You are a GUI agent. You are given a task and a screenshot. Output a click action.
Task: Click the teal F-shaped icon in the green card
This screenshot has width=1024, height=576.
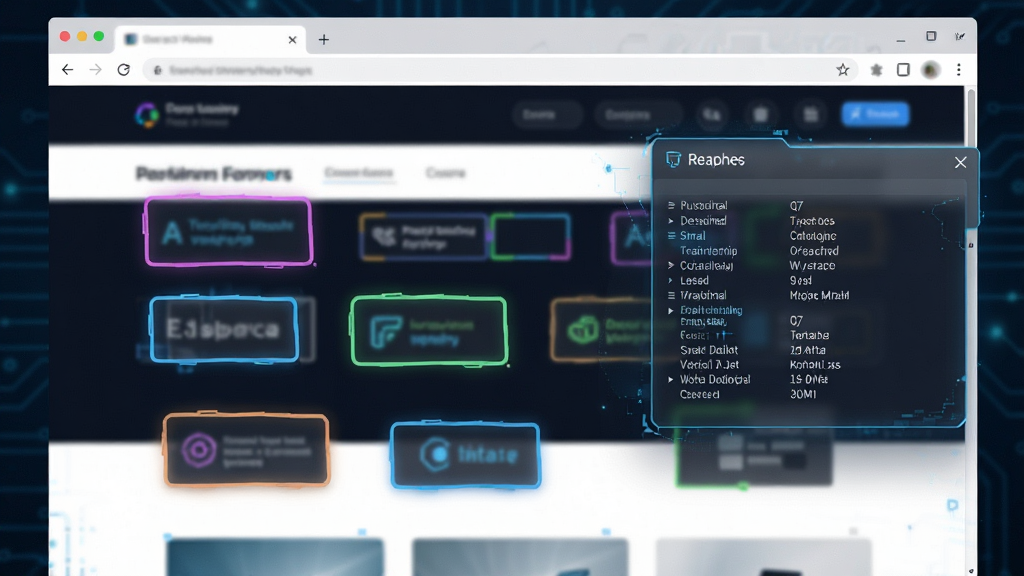[x=385, y=331]
